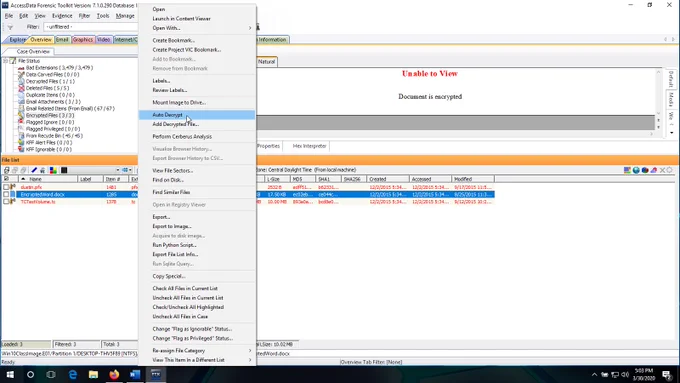Open Task View on taskbar
This screenshot has width=680, height=383.
[51, 374]
